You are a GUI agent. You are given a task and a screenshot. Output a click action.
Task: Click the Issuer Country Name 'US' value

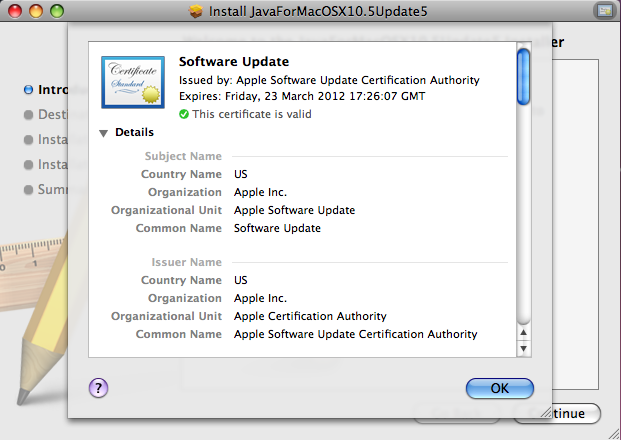point(241,280)
